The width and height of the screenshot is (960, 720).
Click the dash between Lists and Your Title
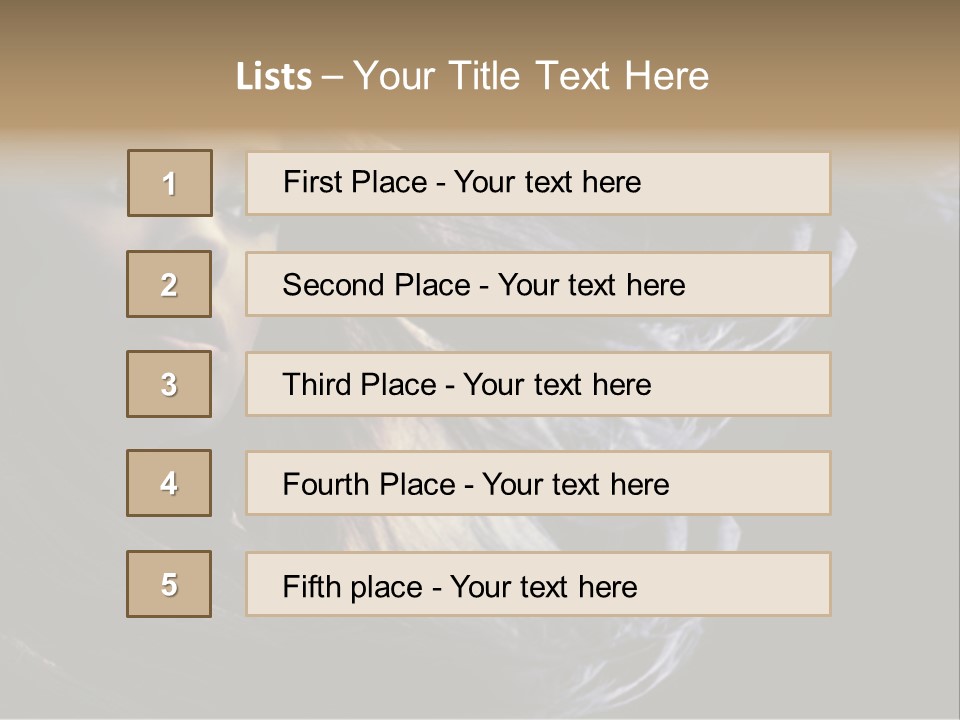[x=332, y=76]
